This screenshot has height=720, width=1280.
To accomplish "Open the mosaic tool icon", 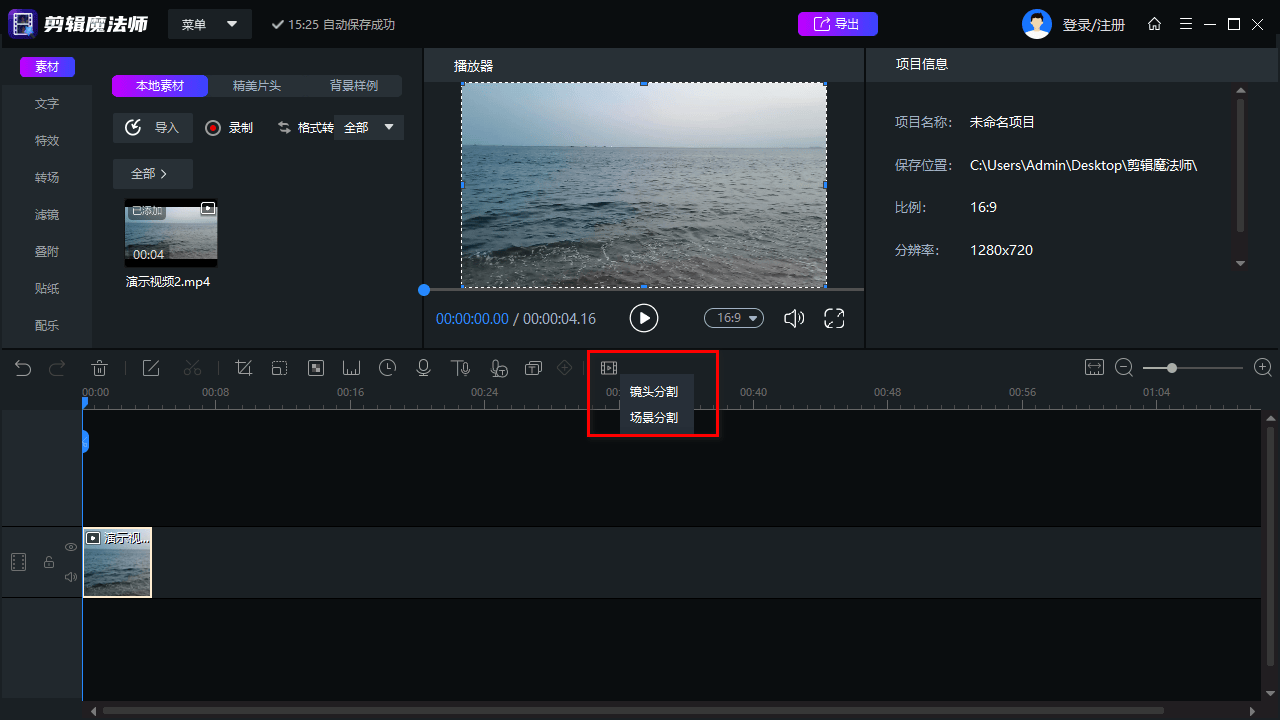I will pos(316,368).
